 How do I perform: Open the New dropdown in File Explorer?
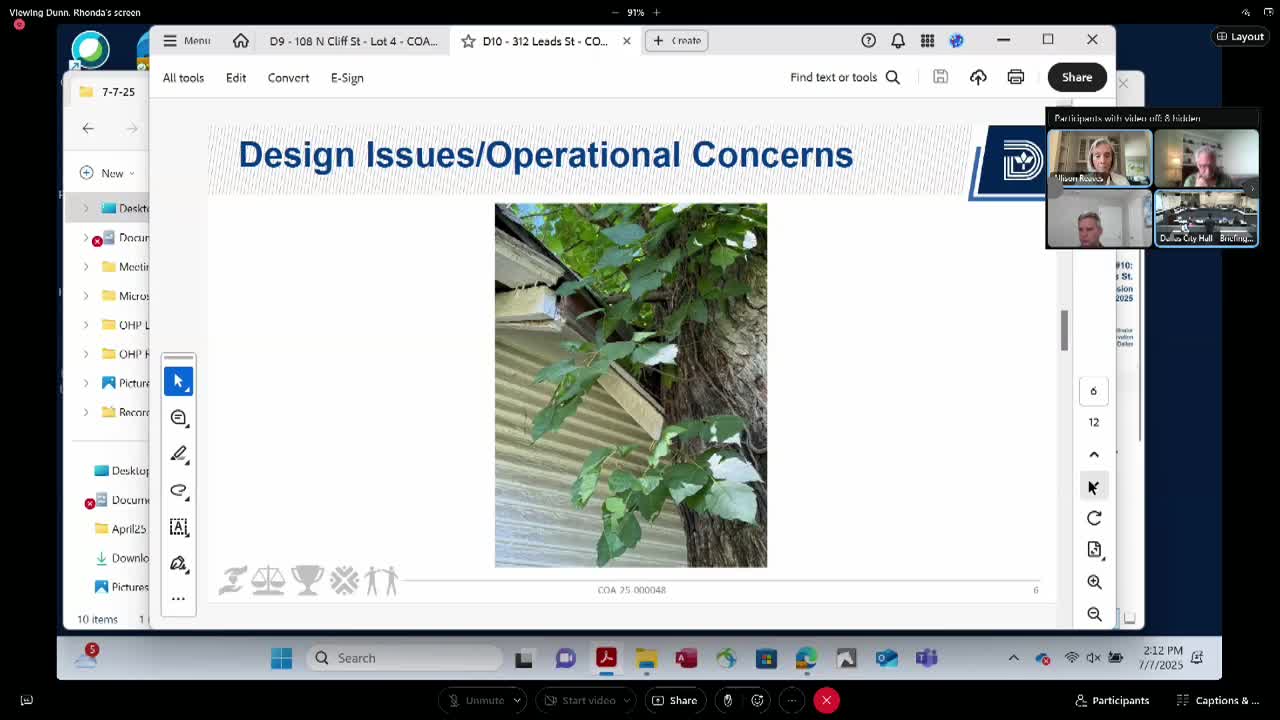pos(105,173)
